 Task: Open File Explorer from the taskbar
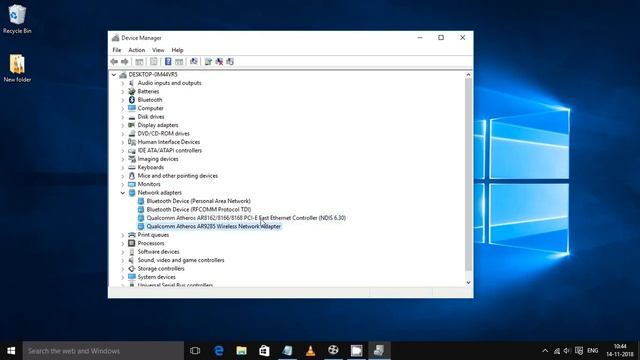[x=242, y=351]
